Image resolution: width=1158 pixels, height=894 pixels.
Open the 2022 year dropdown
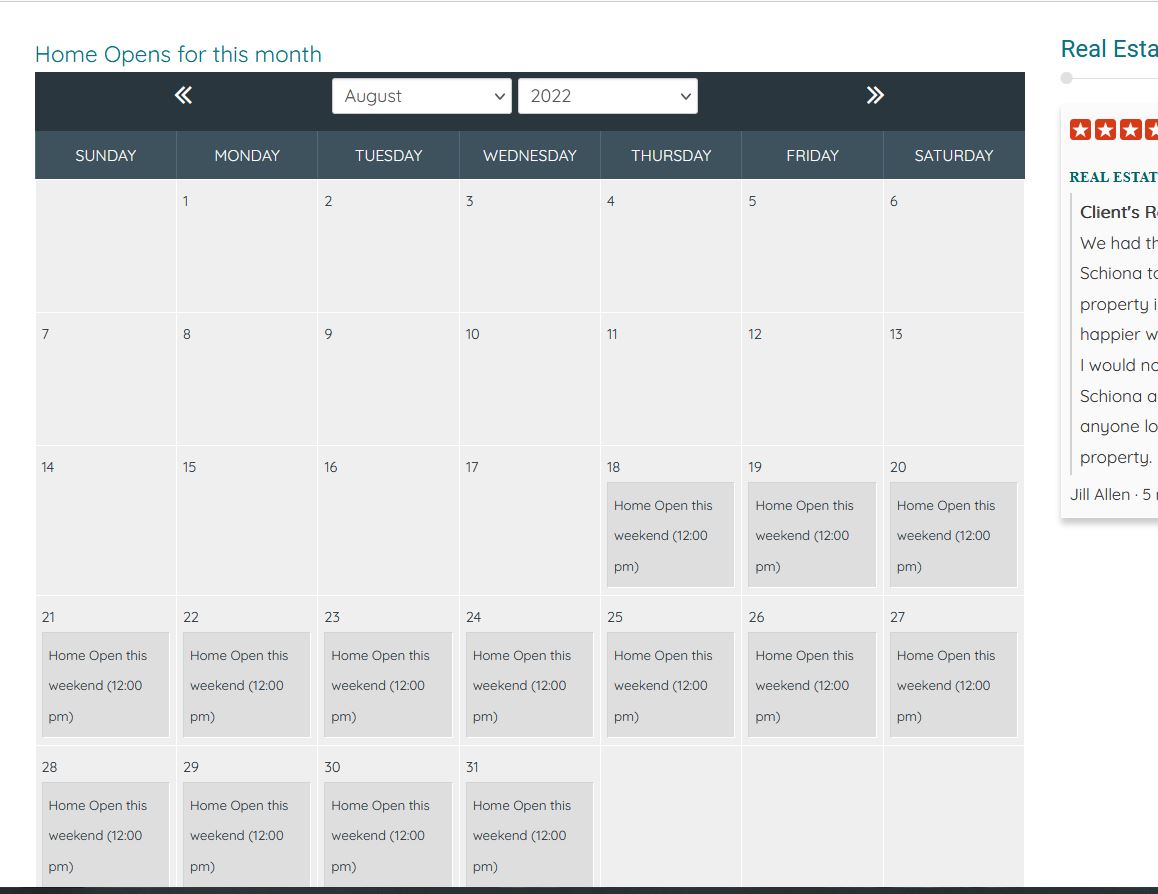[608, 96]
